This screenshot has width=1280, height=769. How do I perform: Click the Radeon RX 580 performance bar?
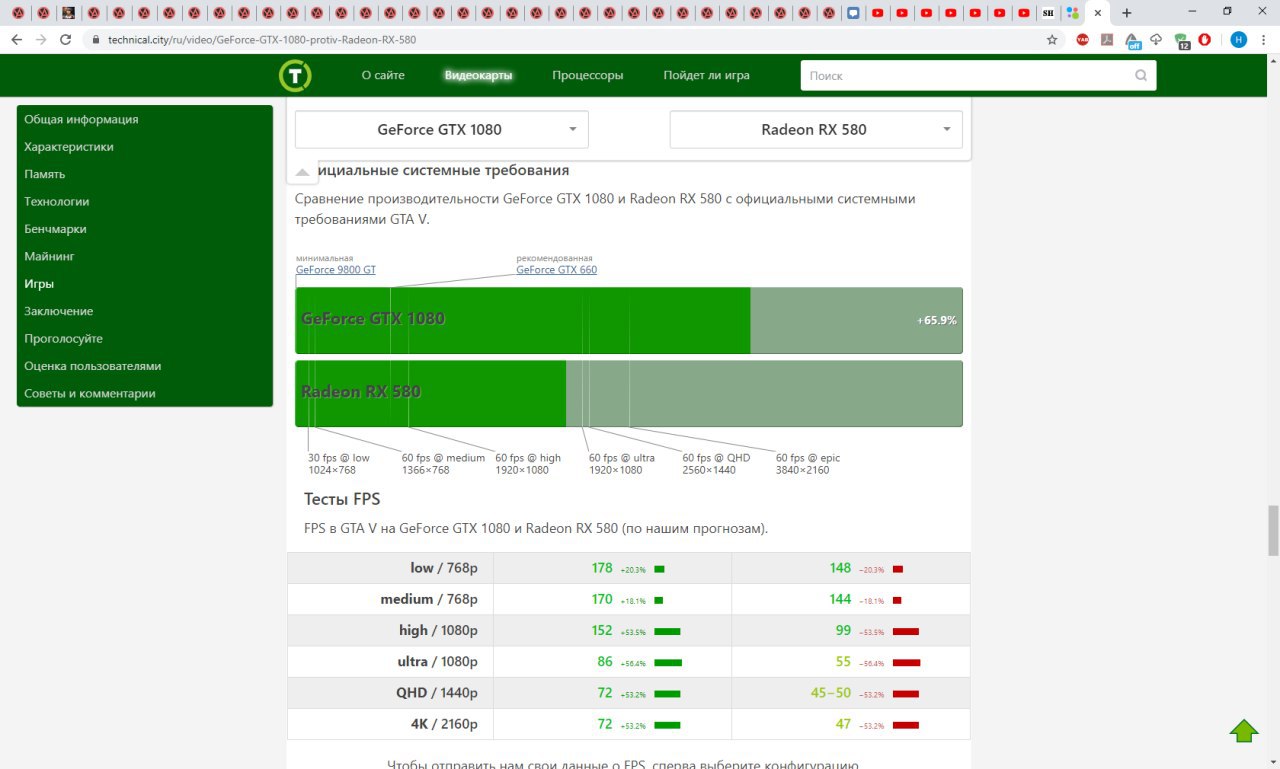coord(629,393)
